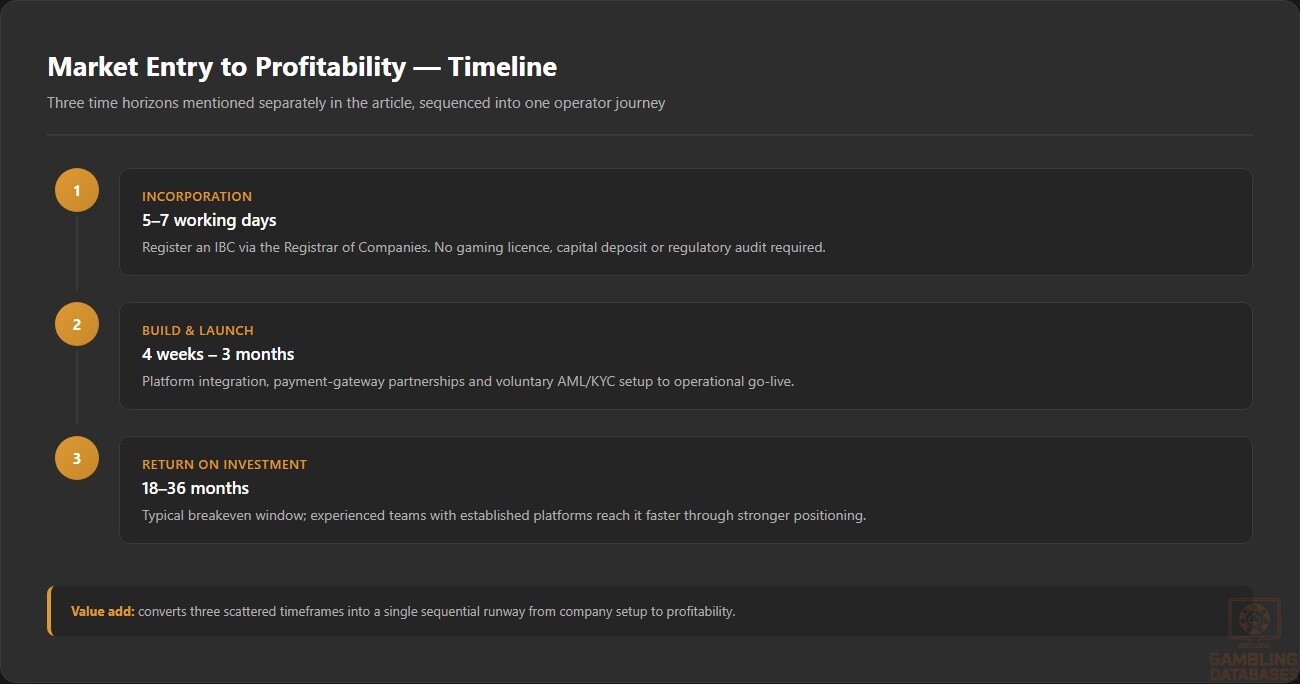
Task: Click the Market Entry to Profitability title
Action: [x=302, y=67]
